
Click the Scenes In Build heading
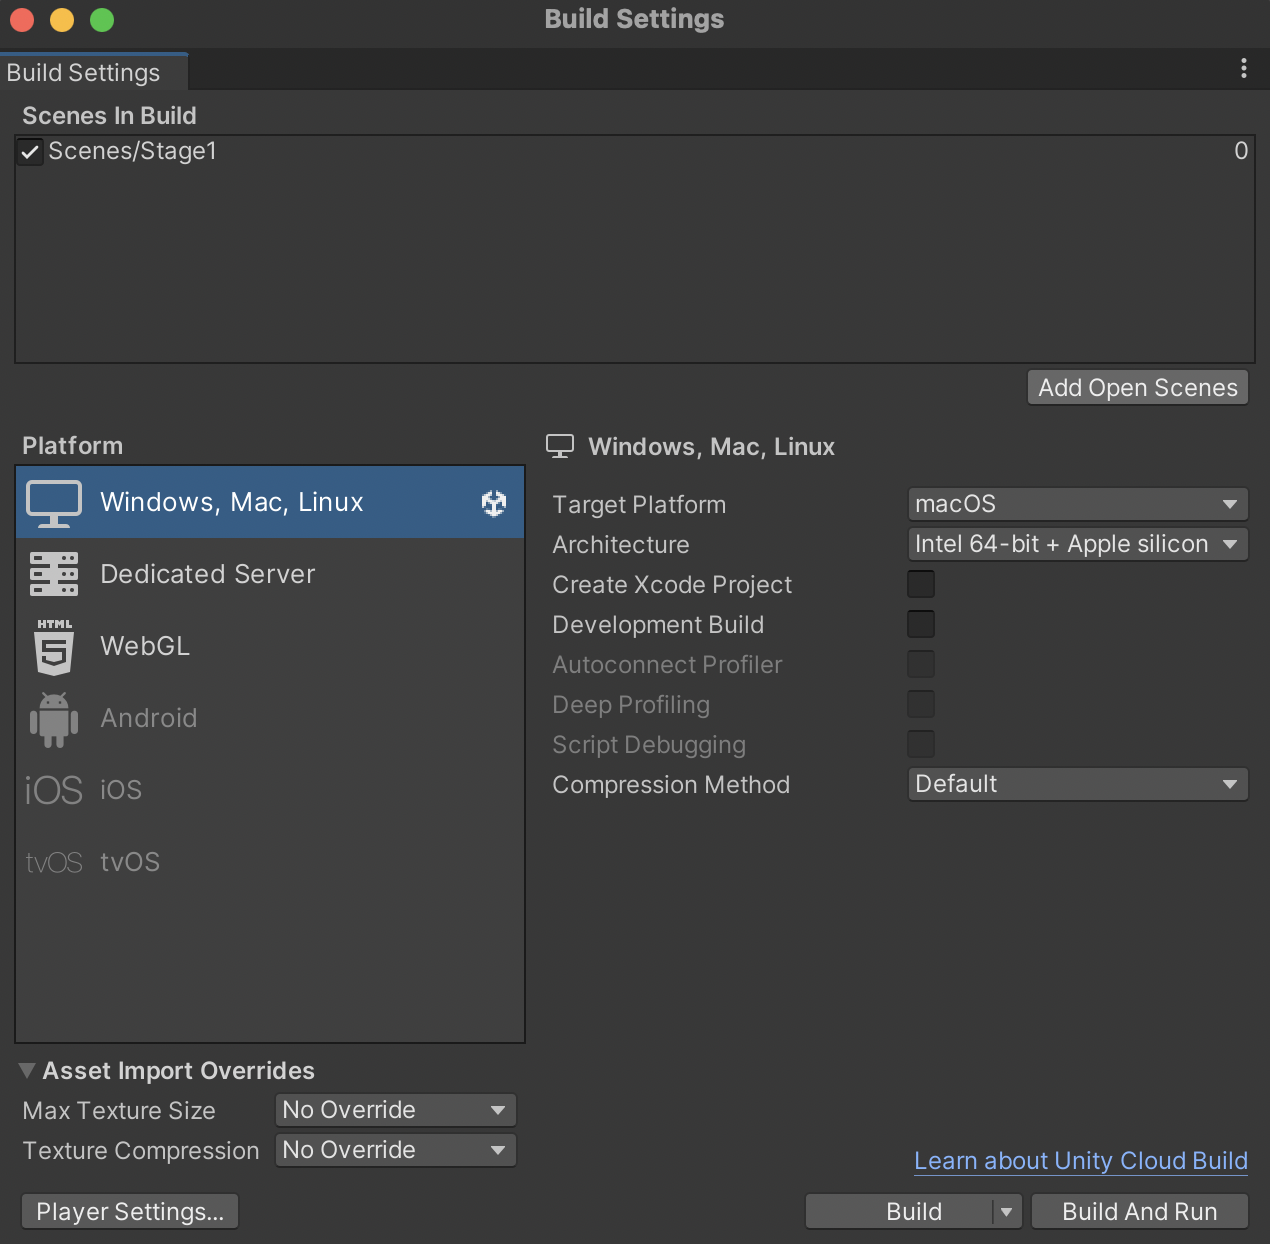(109, 116)
